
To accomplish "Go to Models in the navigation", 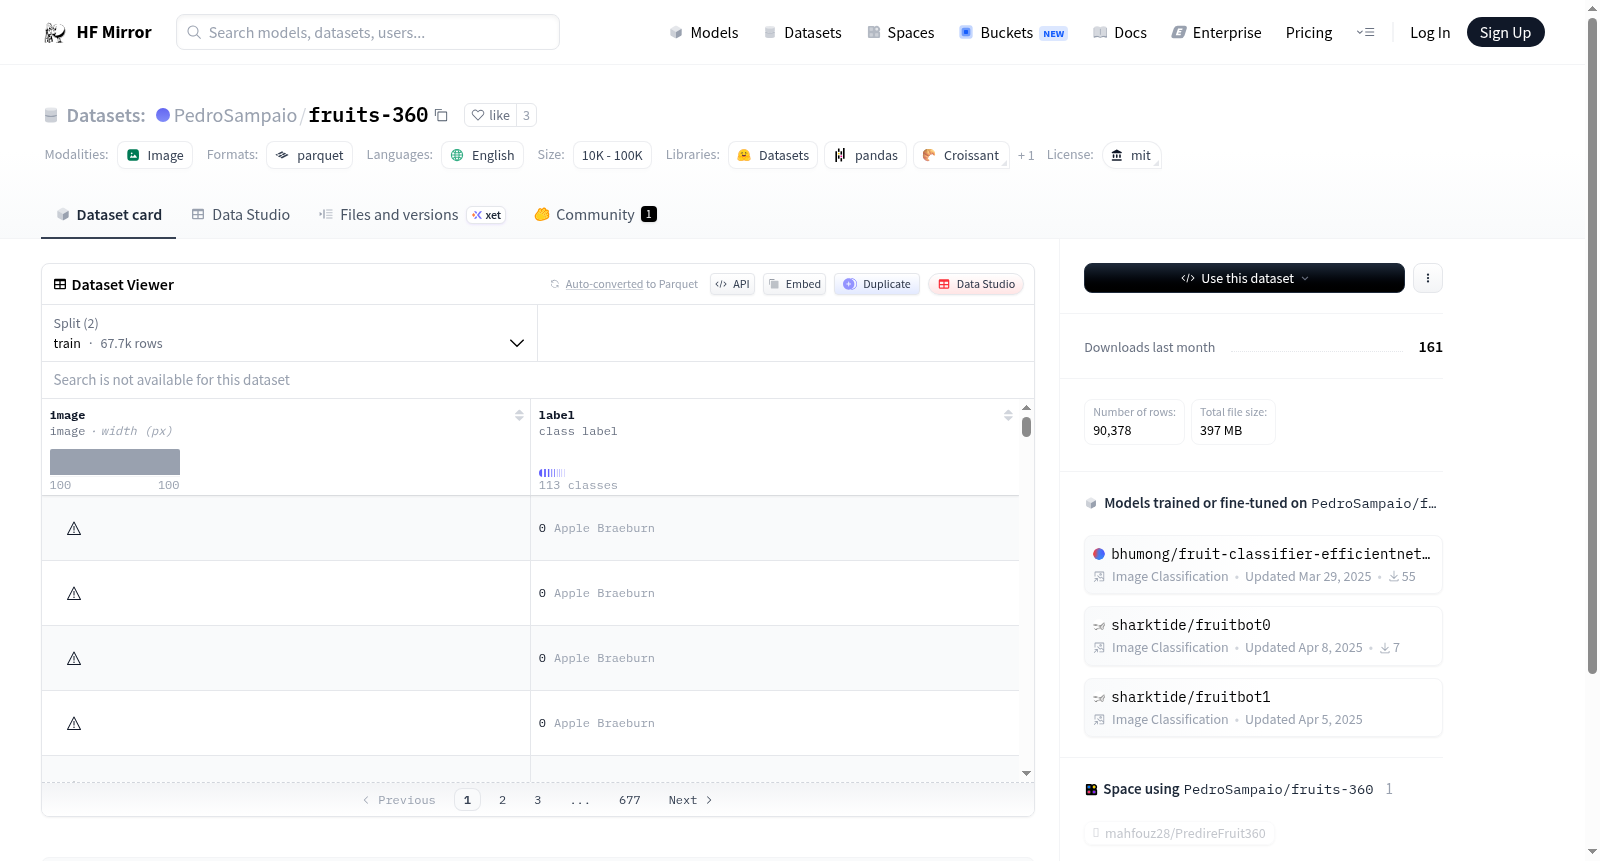I will 704,33.
